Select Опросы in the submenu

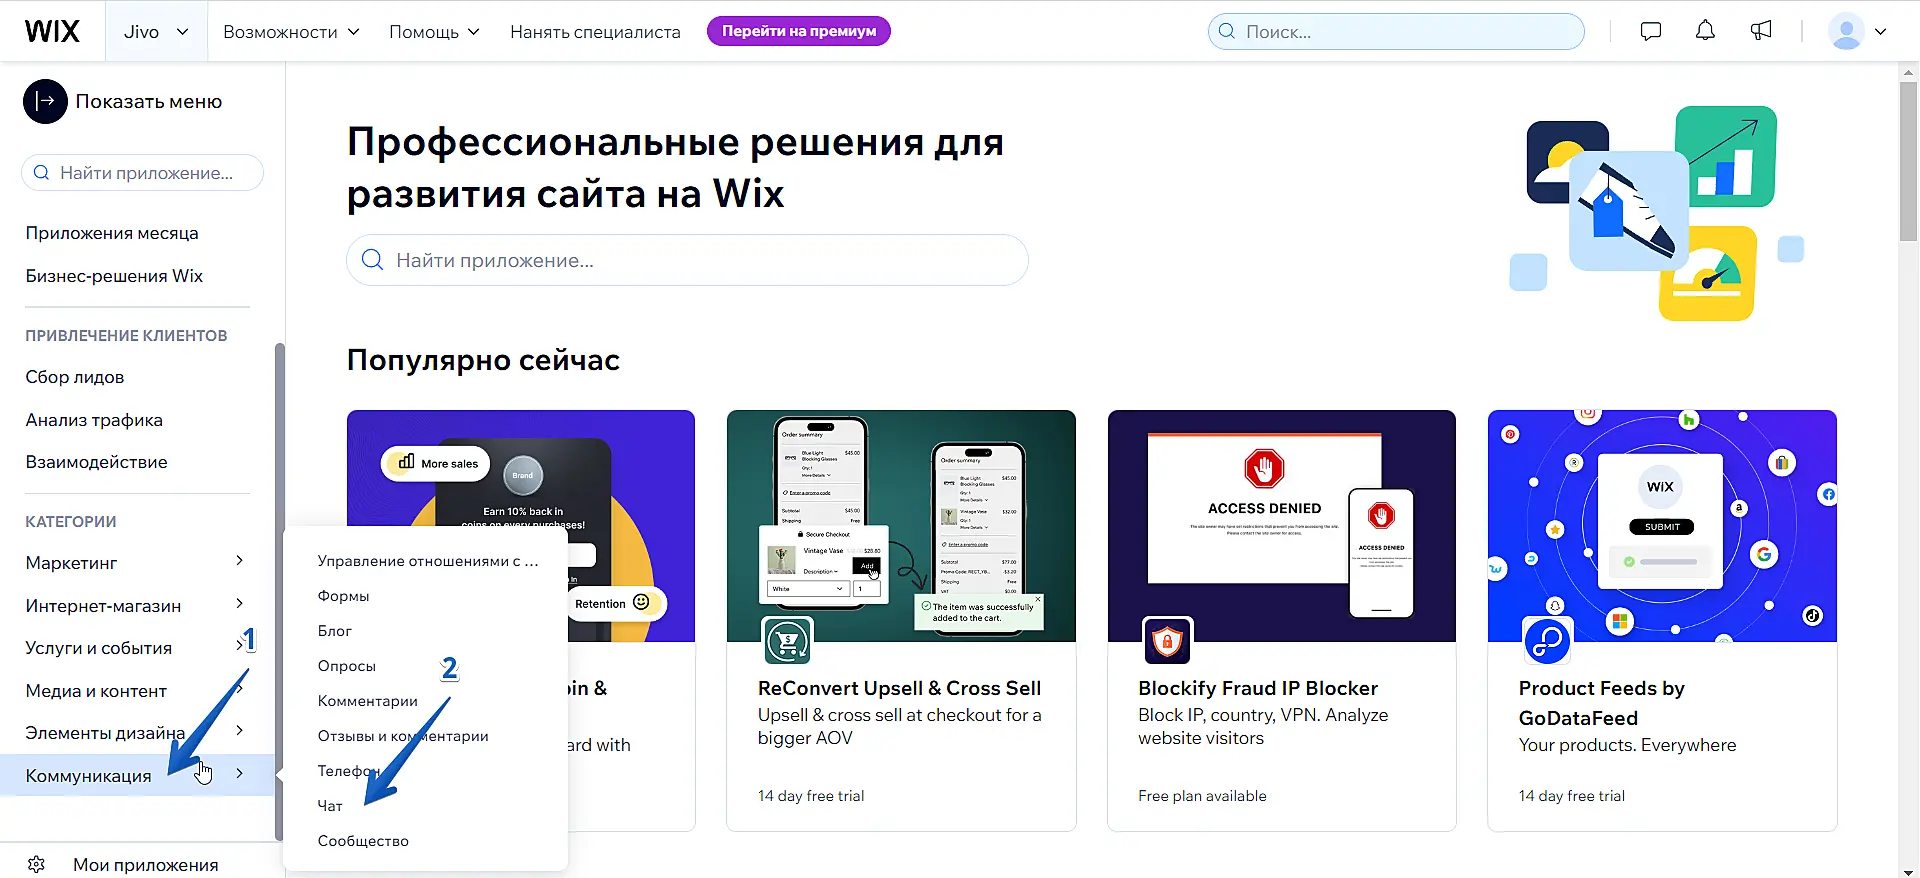tap(347, 666)
